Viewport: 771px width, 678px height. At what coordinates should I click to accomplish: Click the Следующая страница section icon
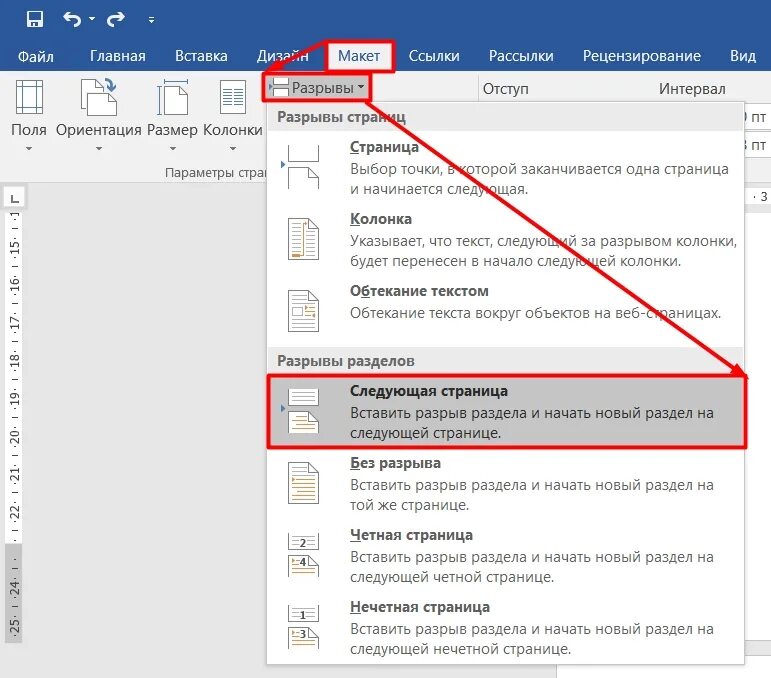coord(302,410)
